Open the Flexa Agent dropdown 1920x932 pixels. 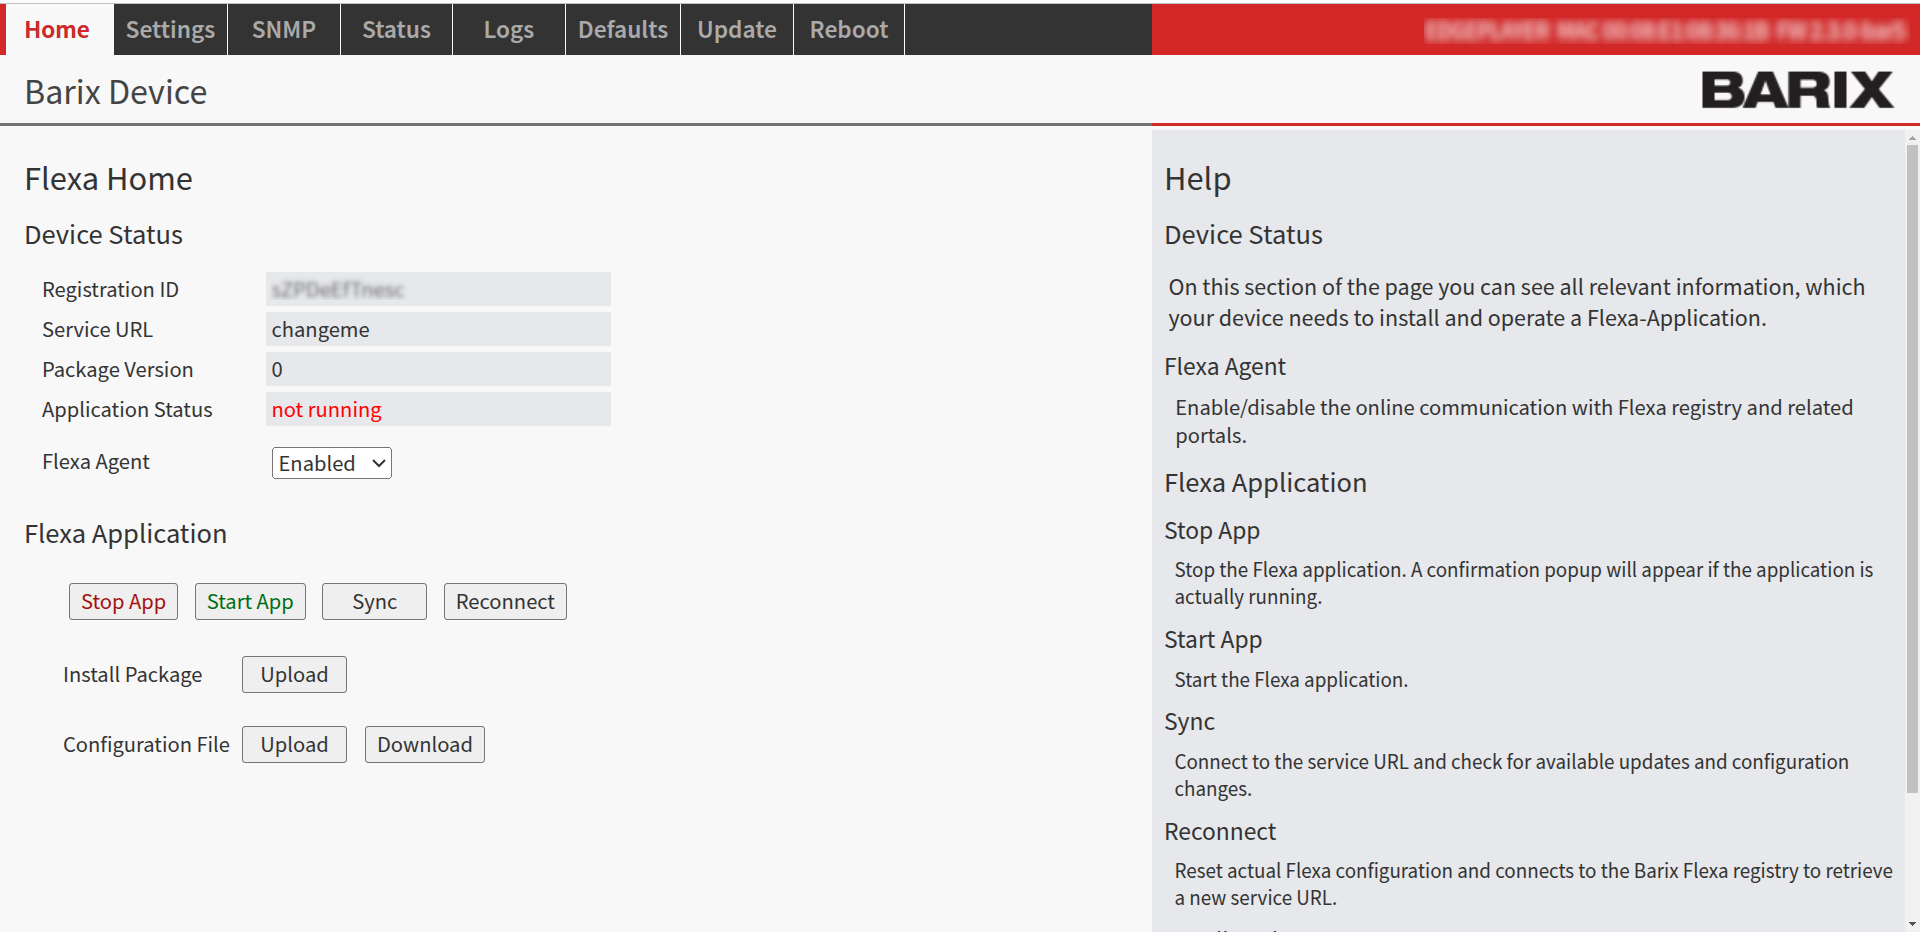331,463
